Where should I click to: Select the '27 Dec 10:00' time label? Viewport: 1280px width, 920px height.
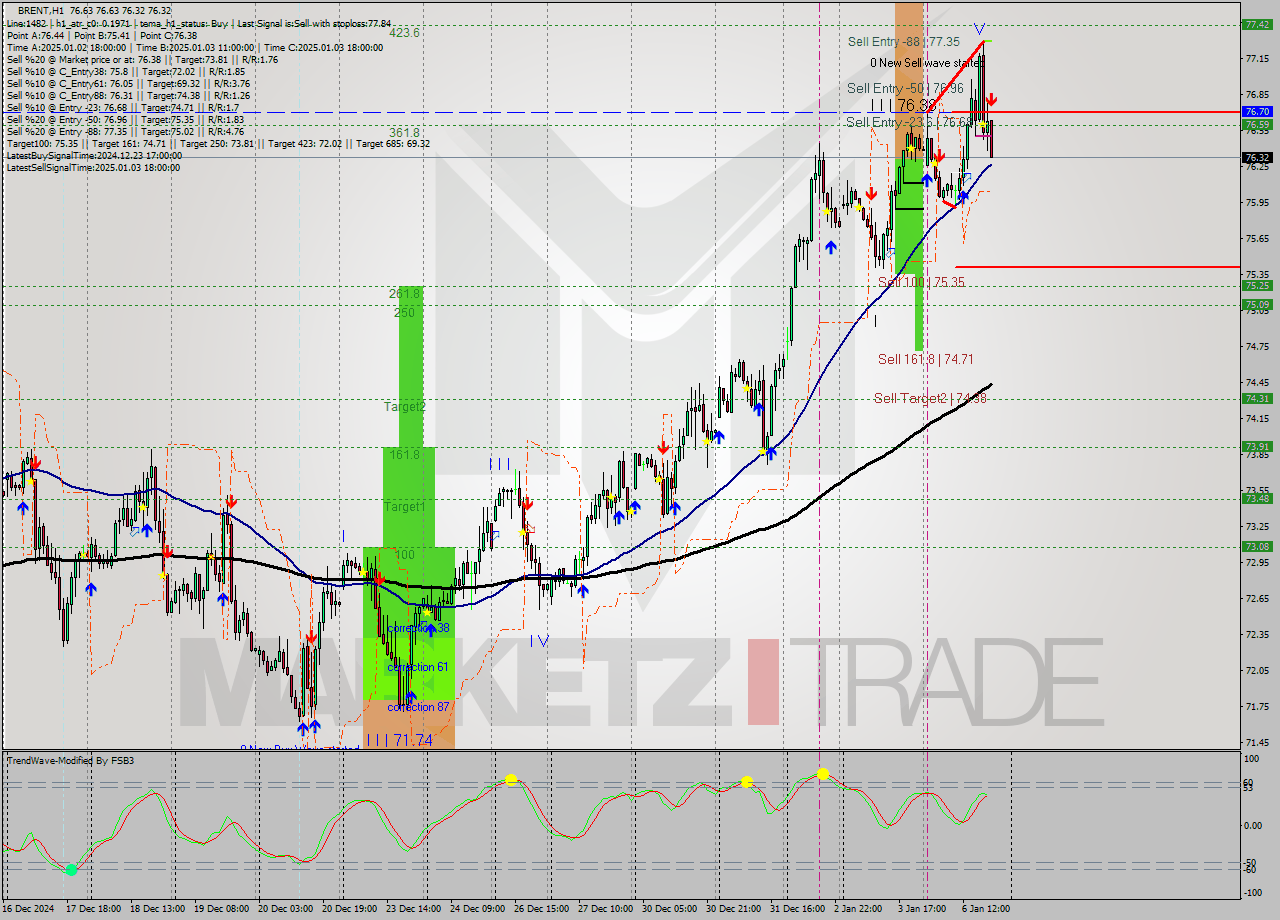pyautogui.click(x=607, y=909)
